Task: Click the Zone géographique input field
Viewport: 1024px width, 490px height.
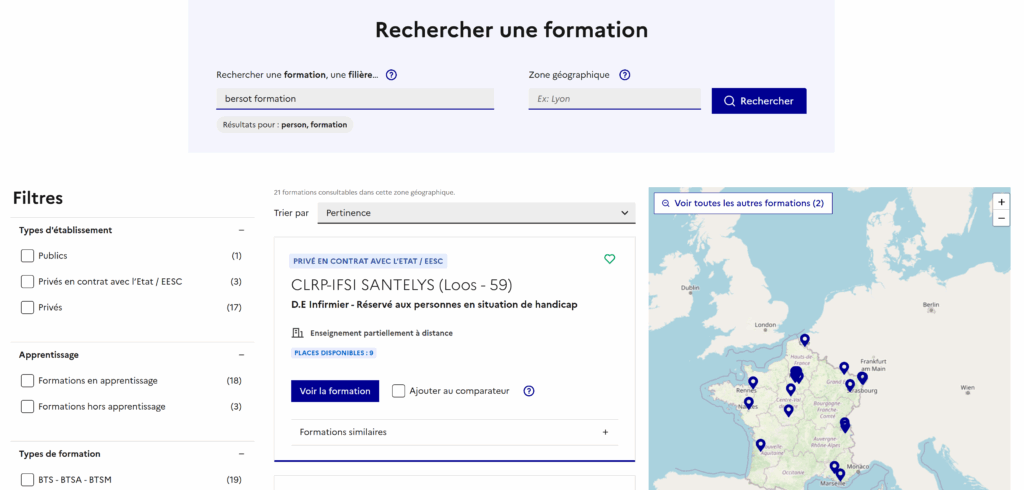Action: point(614,99)
